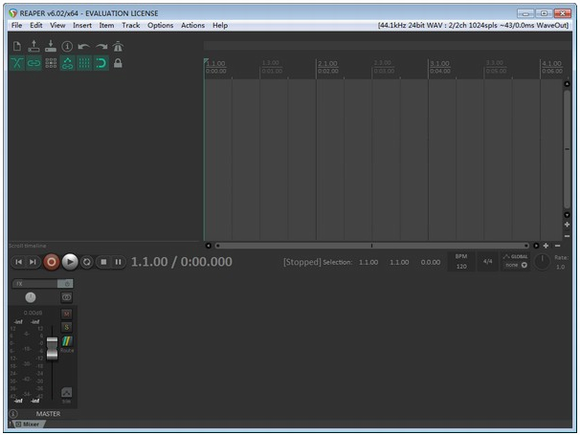Click the BPM 120 tempo field
The height and width of the screenshot is (435, 580).
461,262
